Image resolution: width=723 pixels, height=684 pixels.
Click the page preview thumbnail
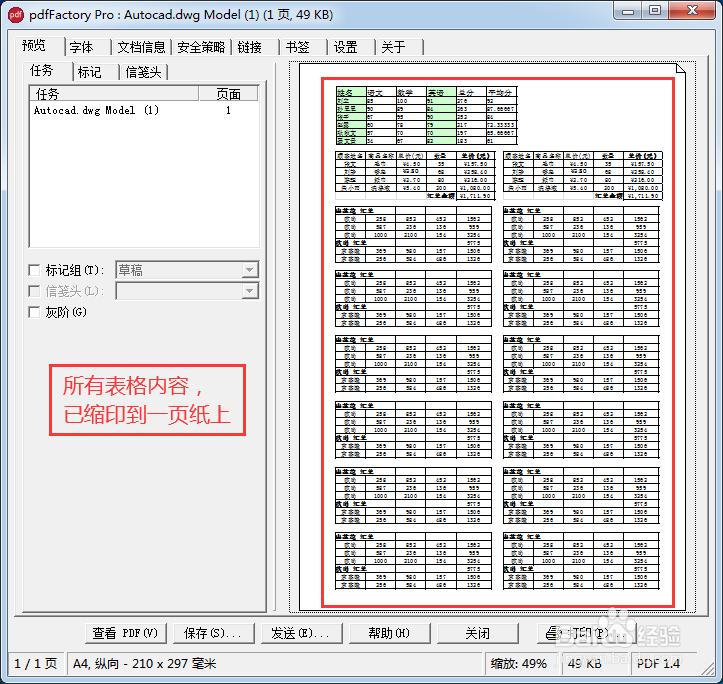(x=492, y=337)
